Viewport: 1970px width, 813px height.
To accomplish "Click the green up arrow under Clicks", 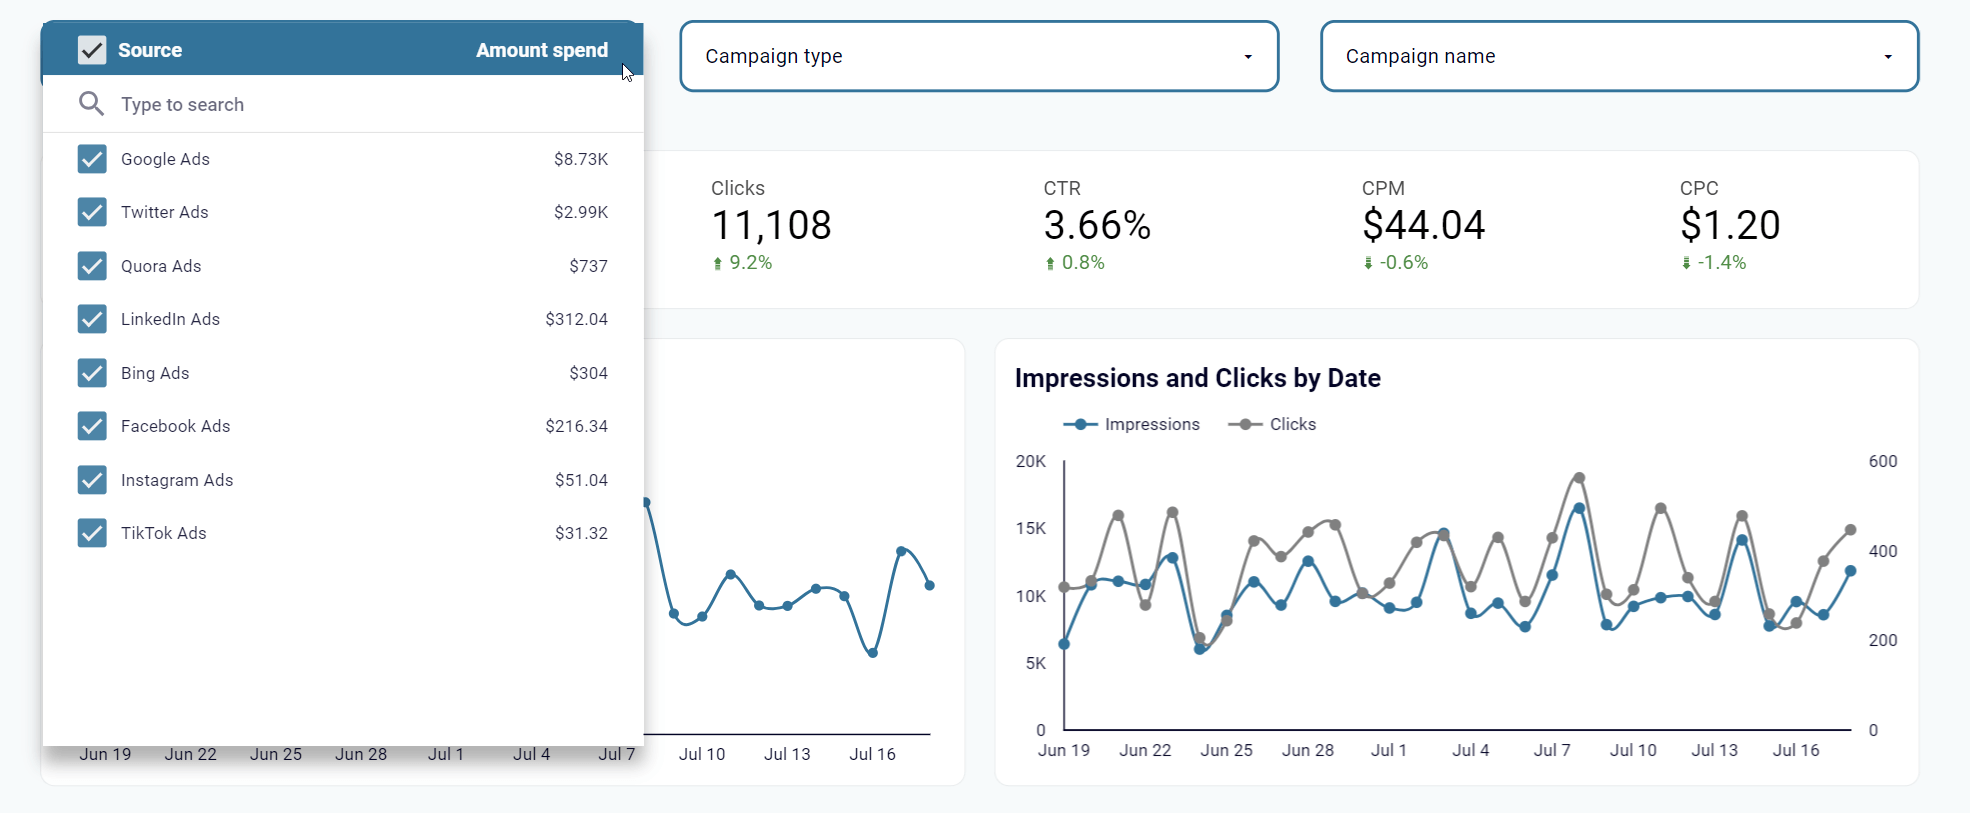I will 717,263.
